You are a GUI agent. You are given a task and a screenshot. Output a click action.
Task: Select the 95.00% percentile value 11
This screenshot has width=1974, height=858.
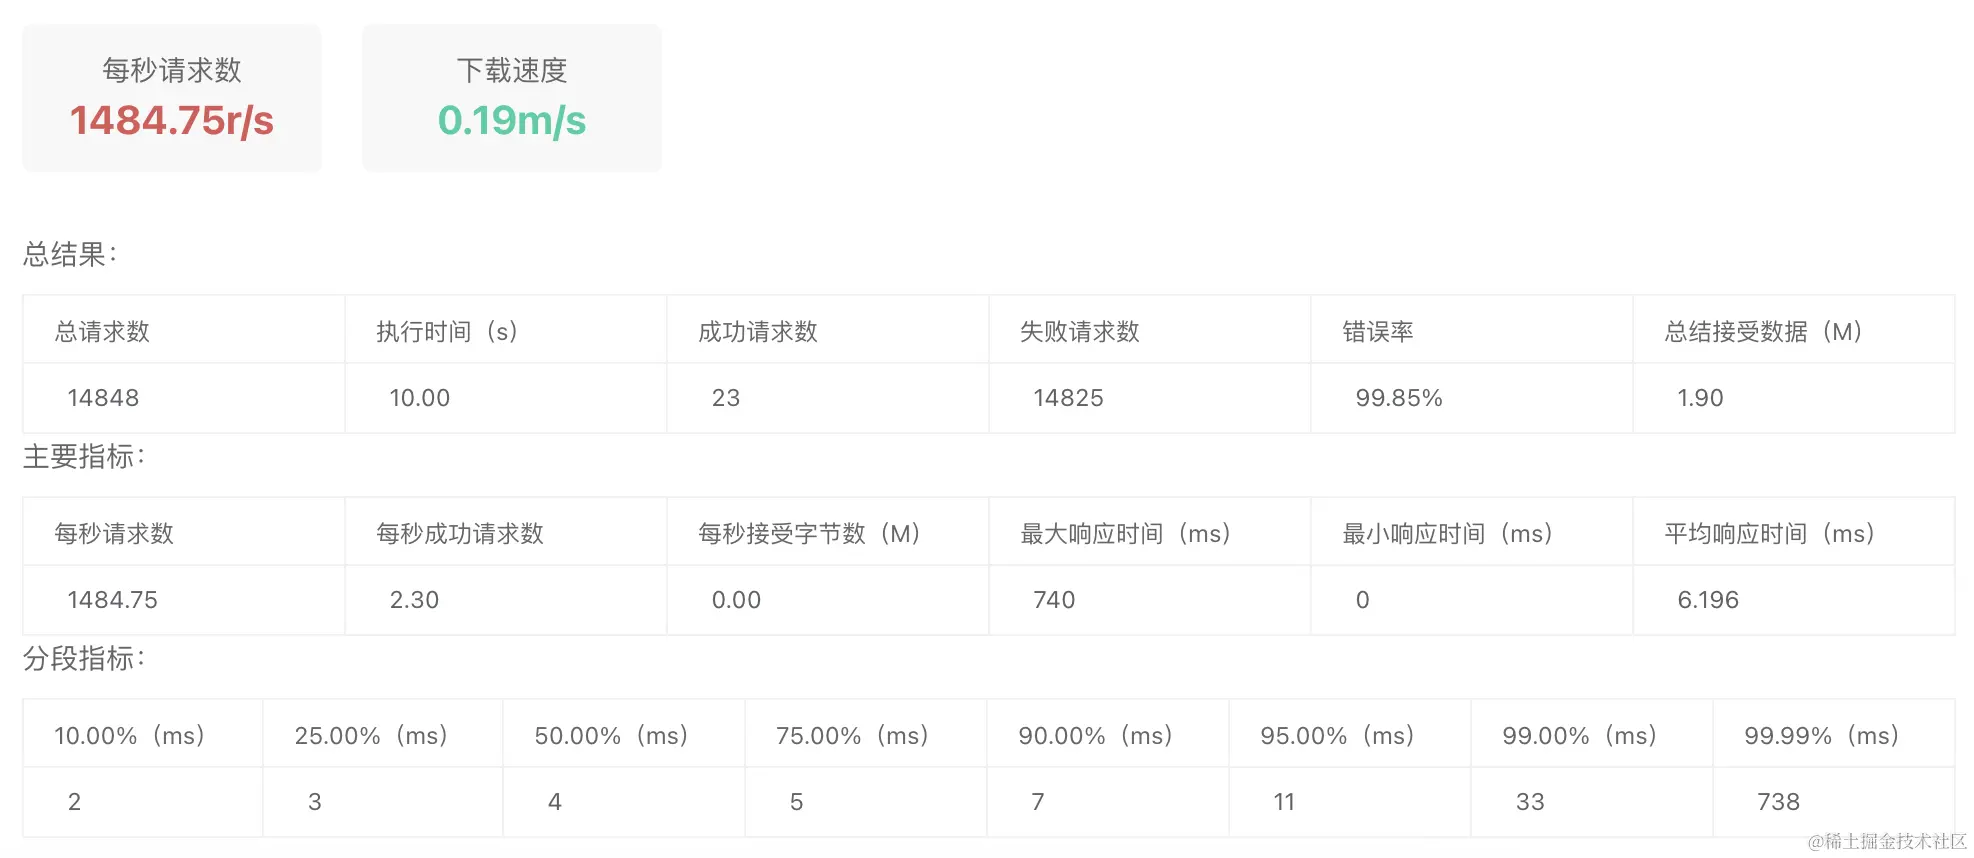click(x=1284, y=802)
